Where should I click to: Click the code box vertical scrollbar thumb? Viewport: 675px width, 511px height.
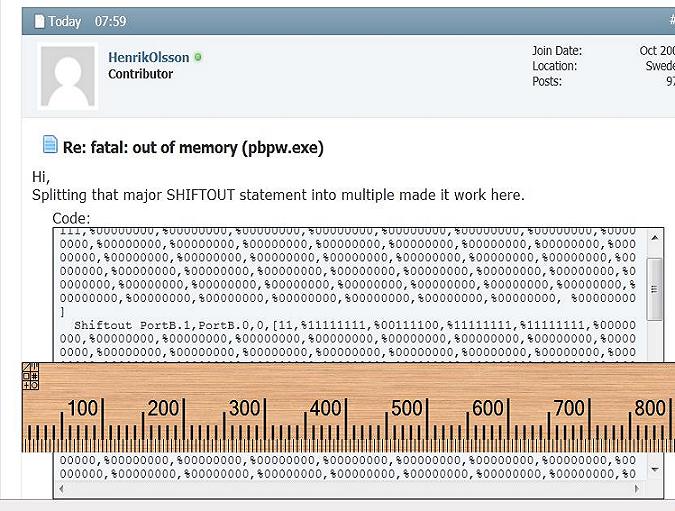655,288
